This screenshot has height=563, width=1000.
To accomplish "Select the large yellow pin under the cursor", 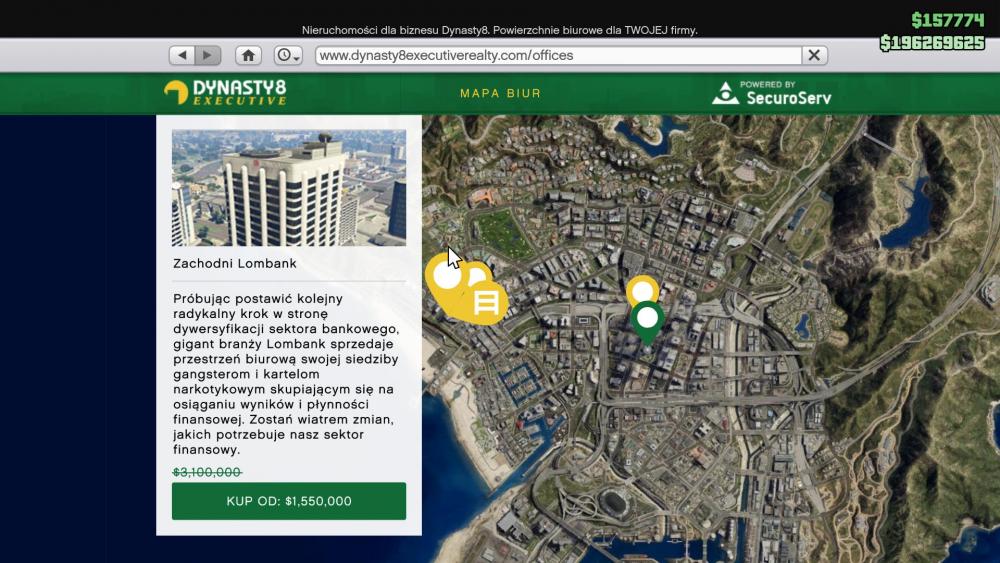I will (x=445, y=277).
